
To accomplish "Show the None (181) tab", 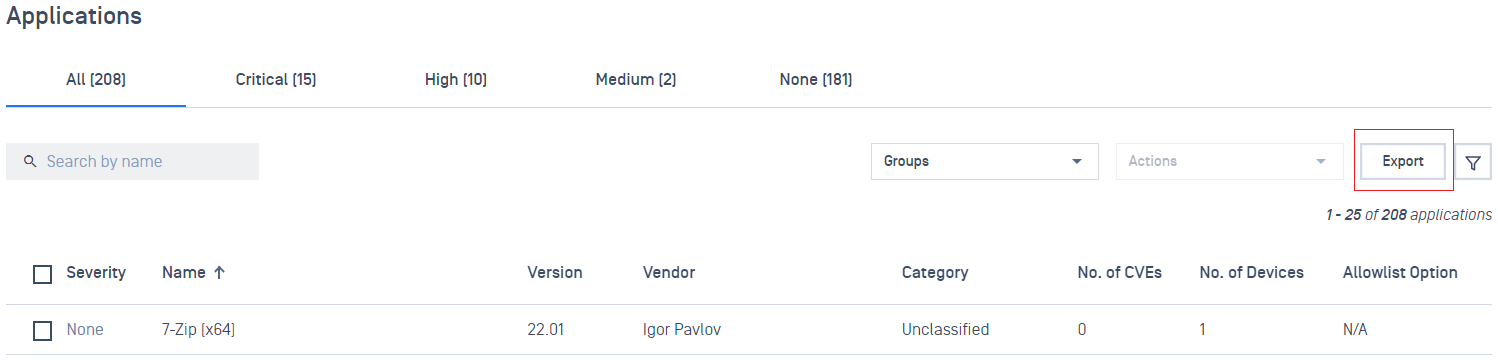I will (816, 79).
